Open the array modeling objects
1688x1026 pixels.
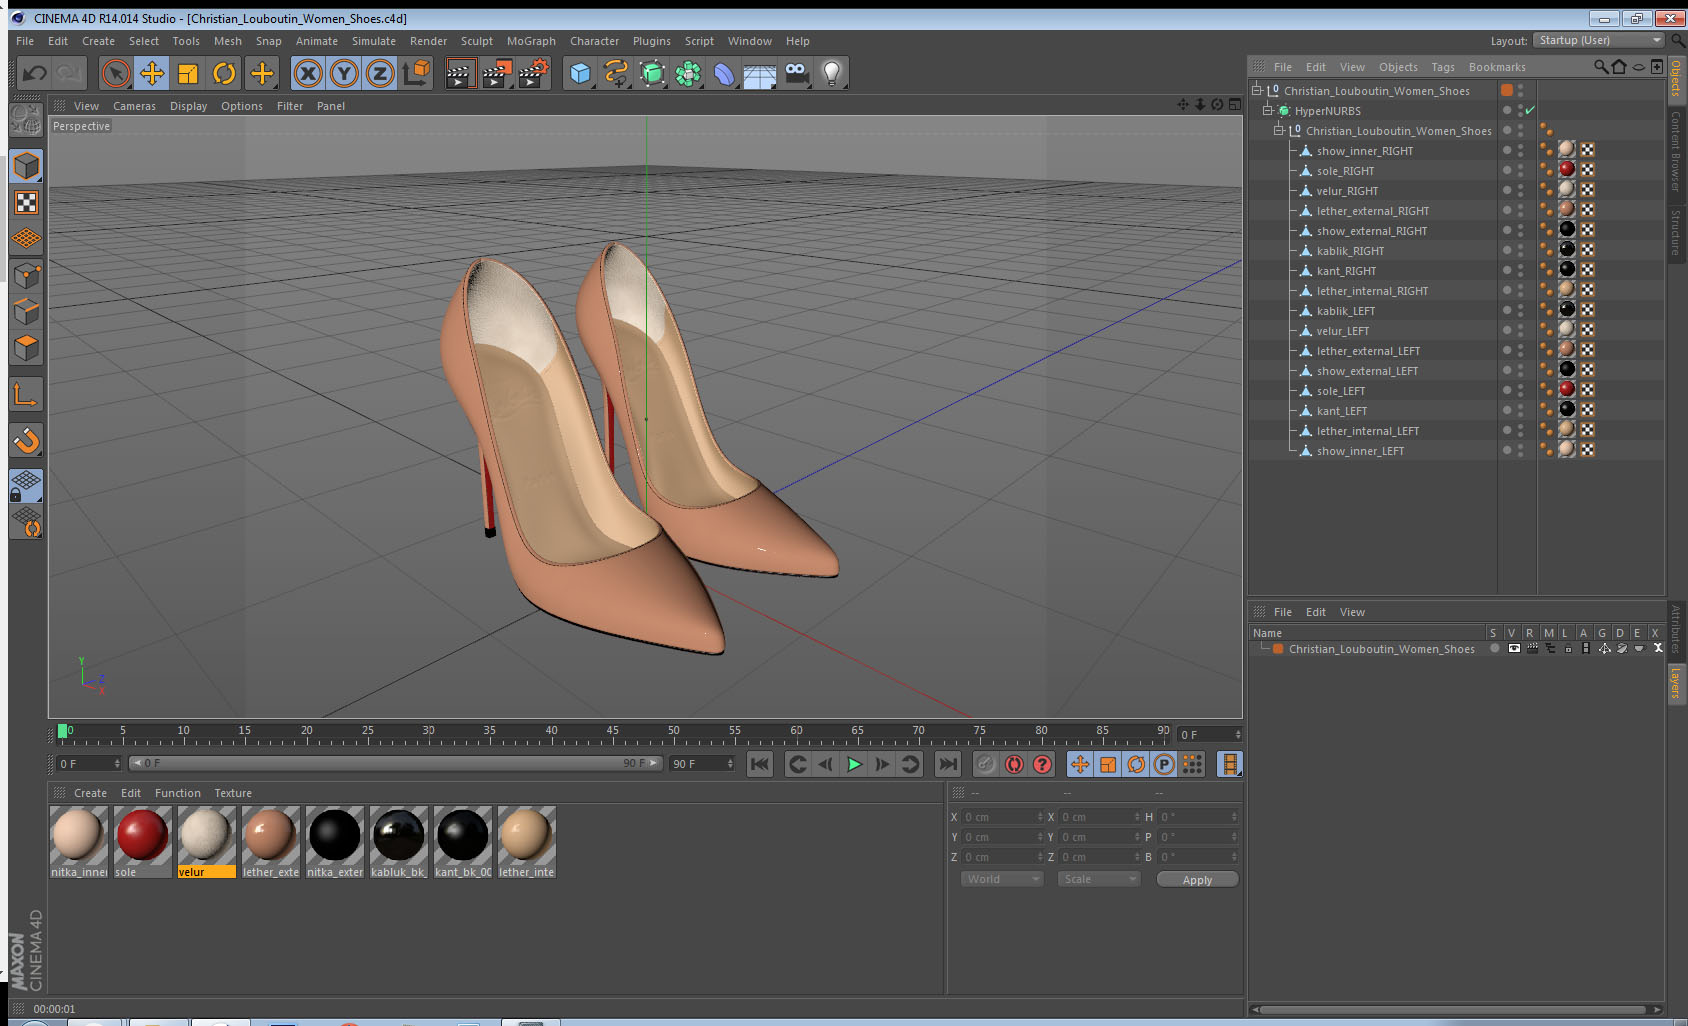(x=688, y=73)
